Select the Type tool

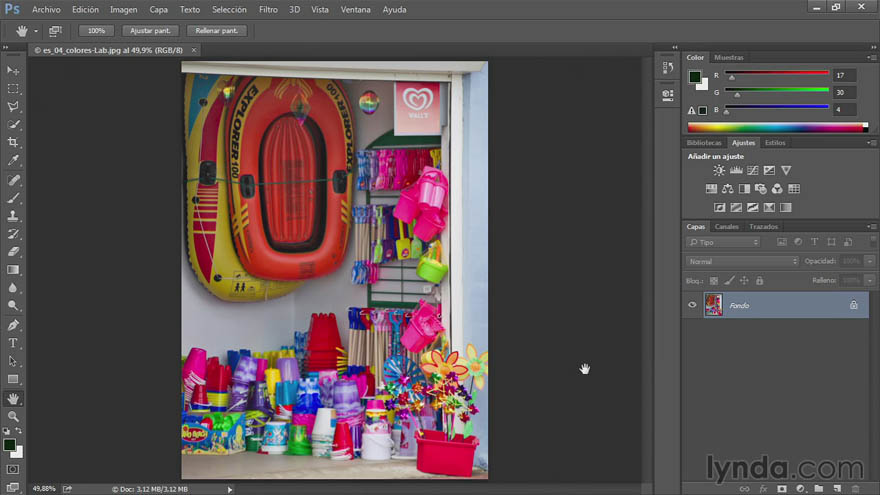coord(13,343)
